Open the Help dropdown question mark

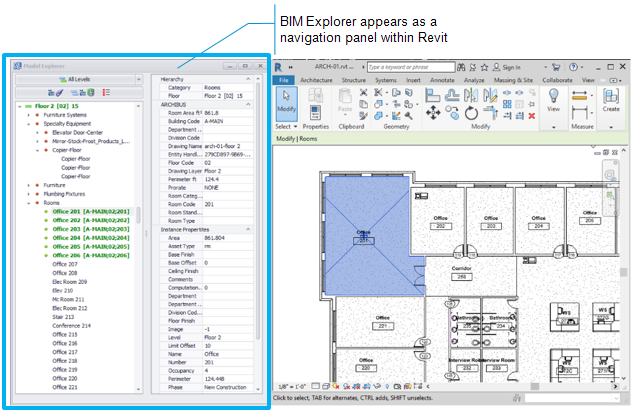[573, 67]
